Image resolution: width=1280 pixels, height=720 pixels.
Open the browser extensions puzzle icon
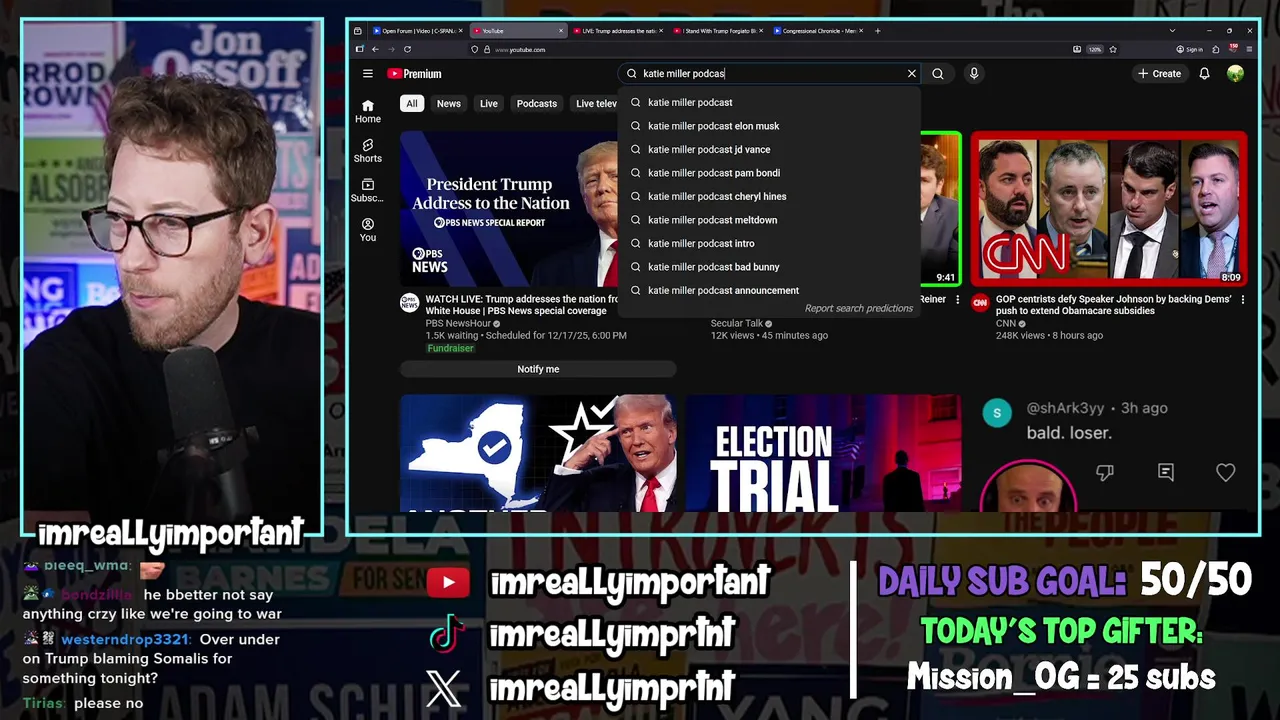click(1217, 49)
